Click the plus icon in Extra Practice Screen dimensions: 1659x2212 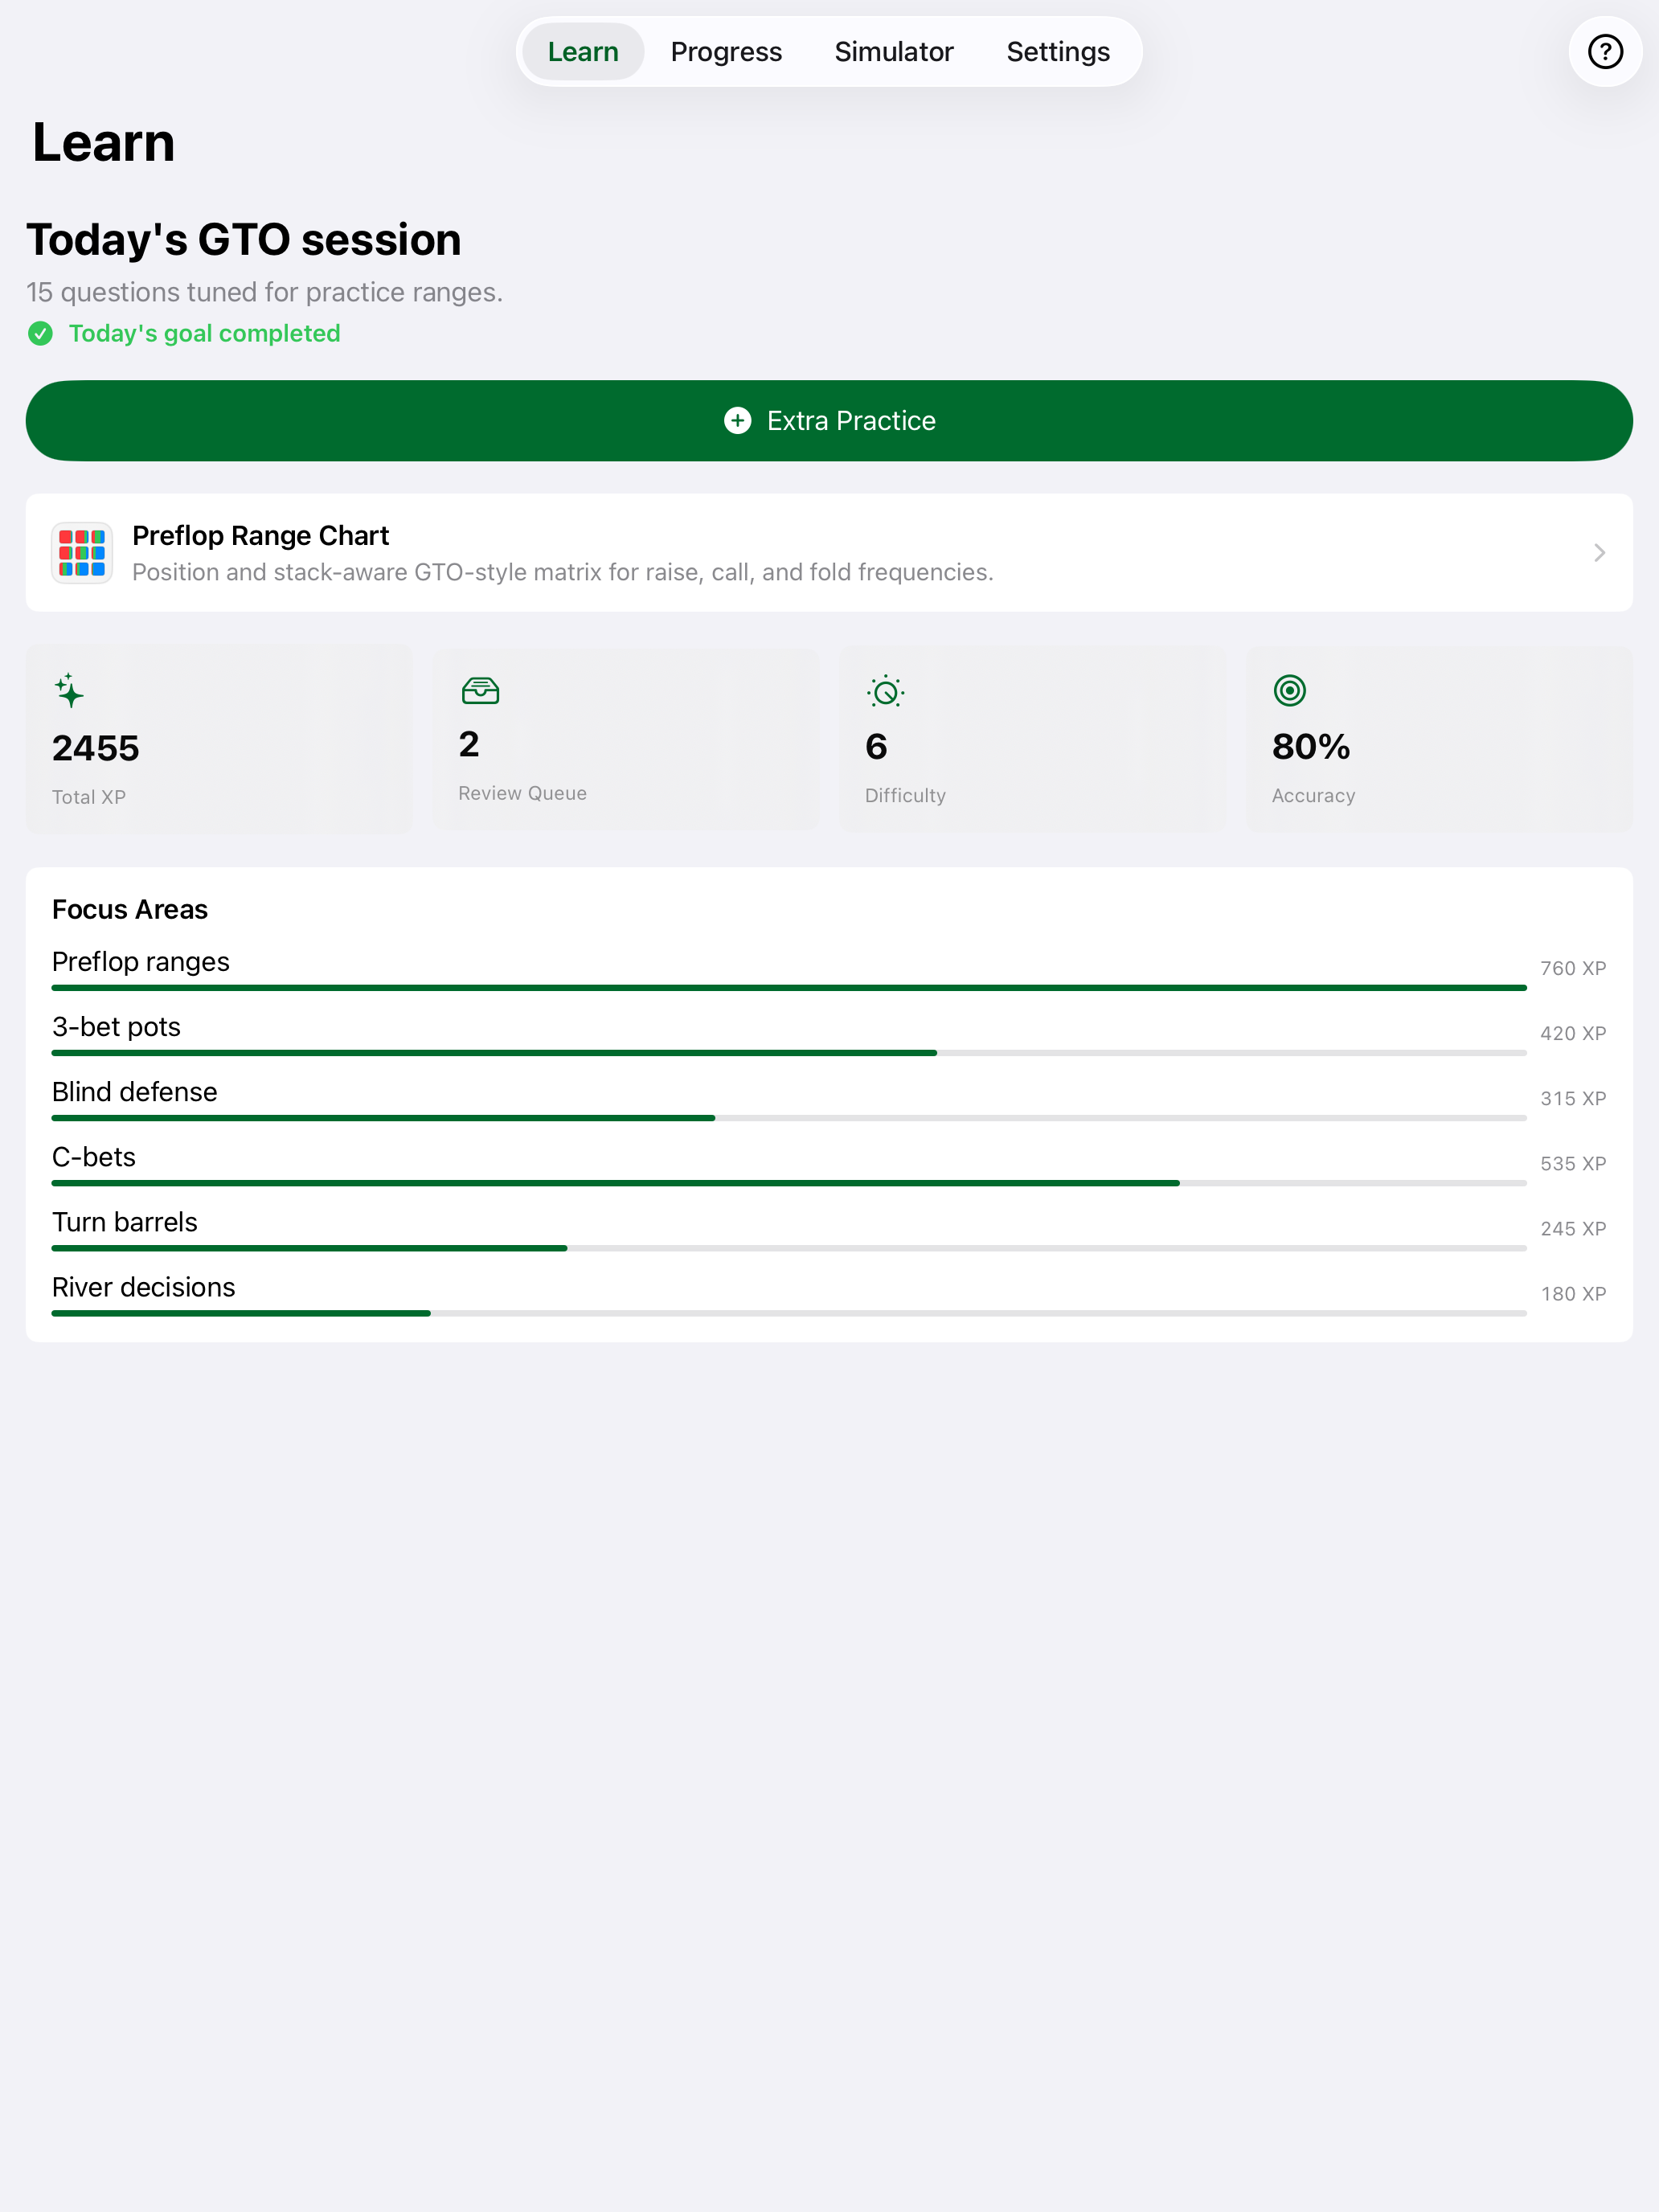point(737,421)
